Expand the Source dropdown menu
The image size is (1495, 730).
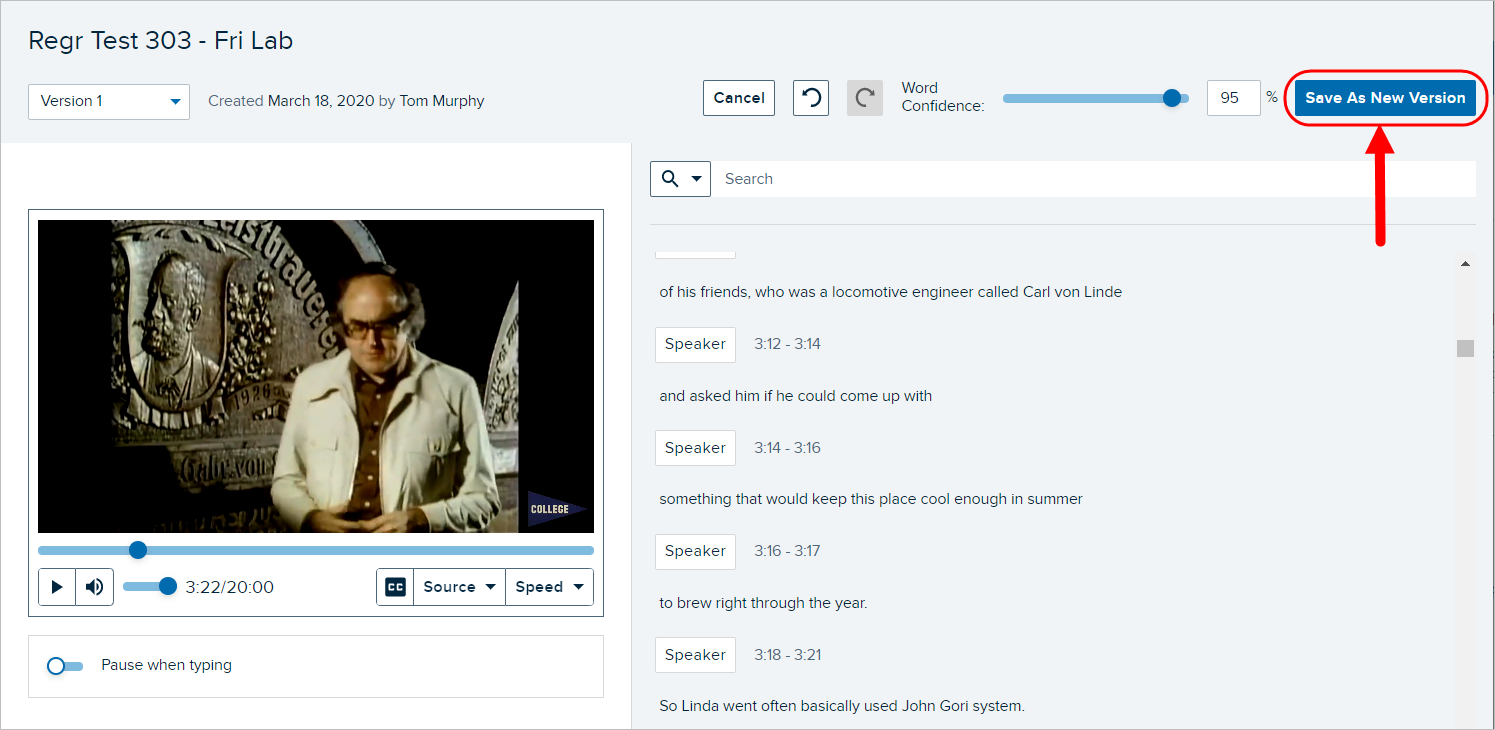(459, 587)
